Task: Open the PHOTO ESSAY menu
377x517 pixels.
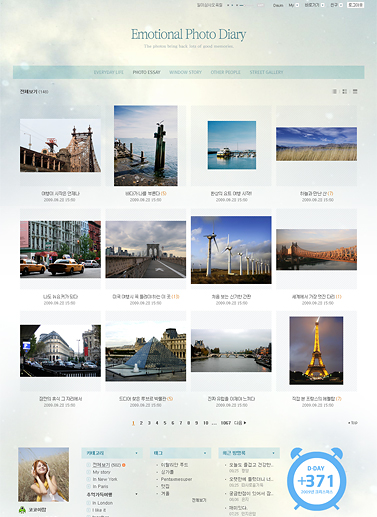Action: (147, 72)
